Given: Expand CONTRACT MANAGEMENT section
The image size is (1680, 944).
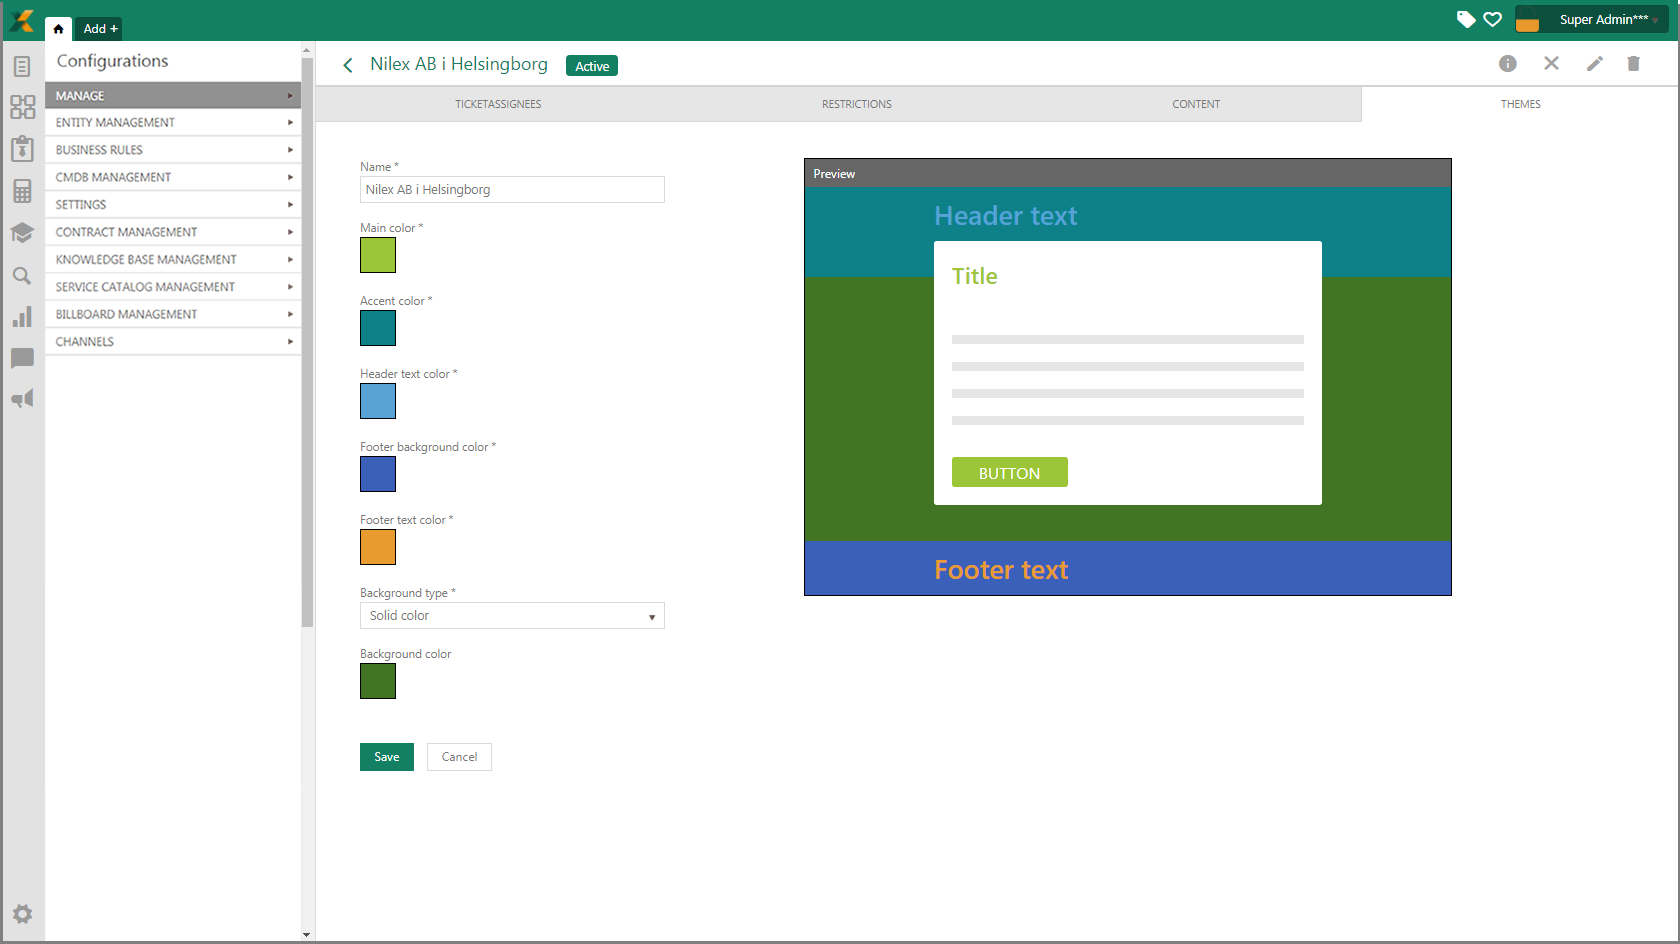Looking at the screenshot, I should [x=173, y=232].
